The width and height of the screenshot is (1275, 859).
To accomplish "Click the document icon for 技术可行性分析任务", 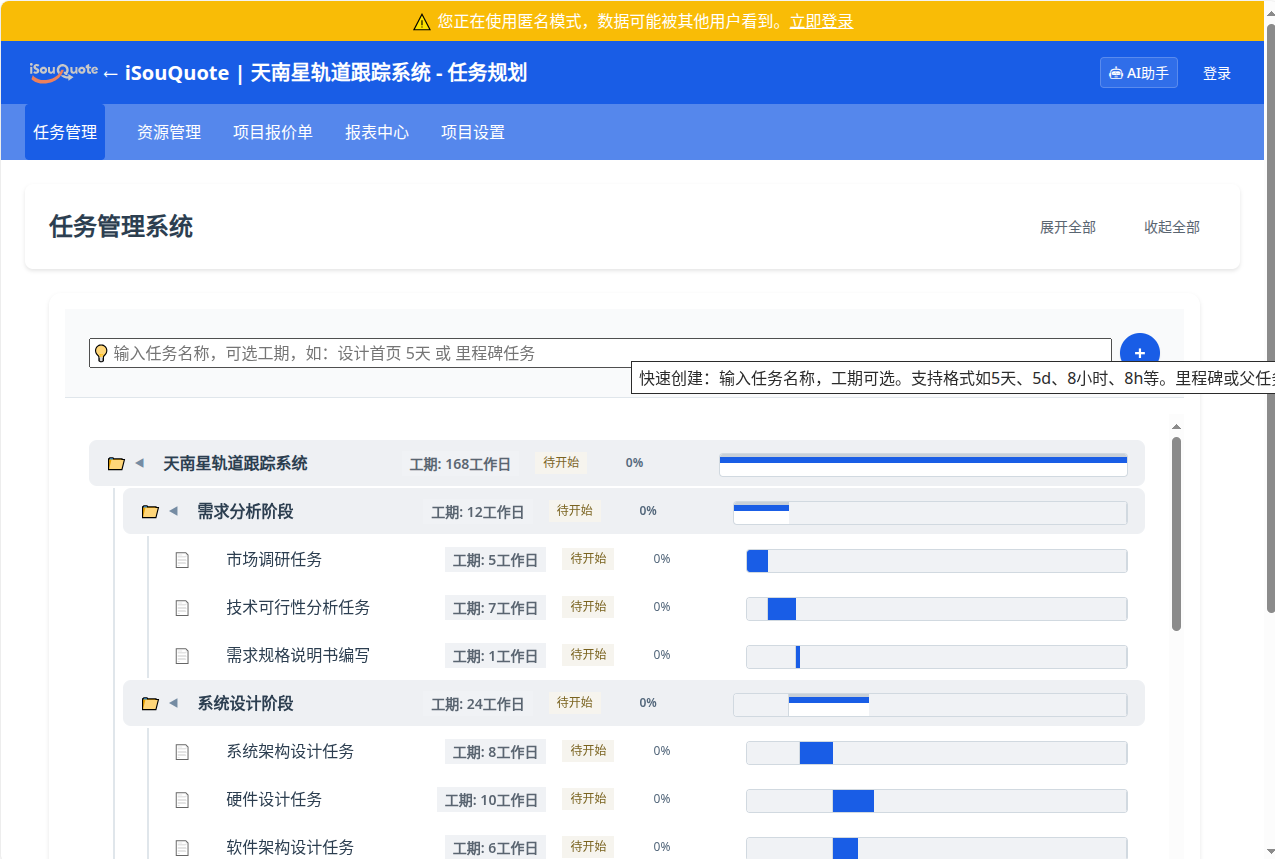I will 182,608.
